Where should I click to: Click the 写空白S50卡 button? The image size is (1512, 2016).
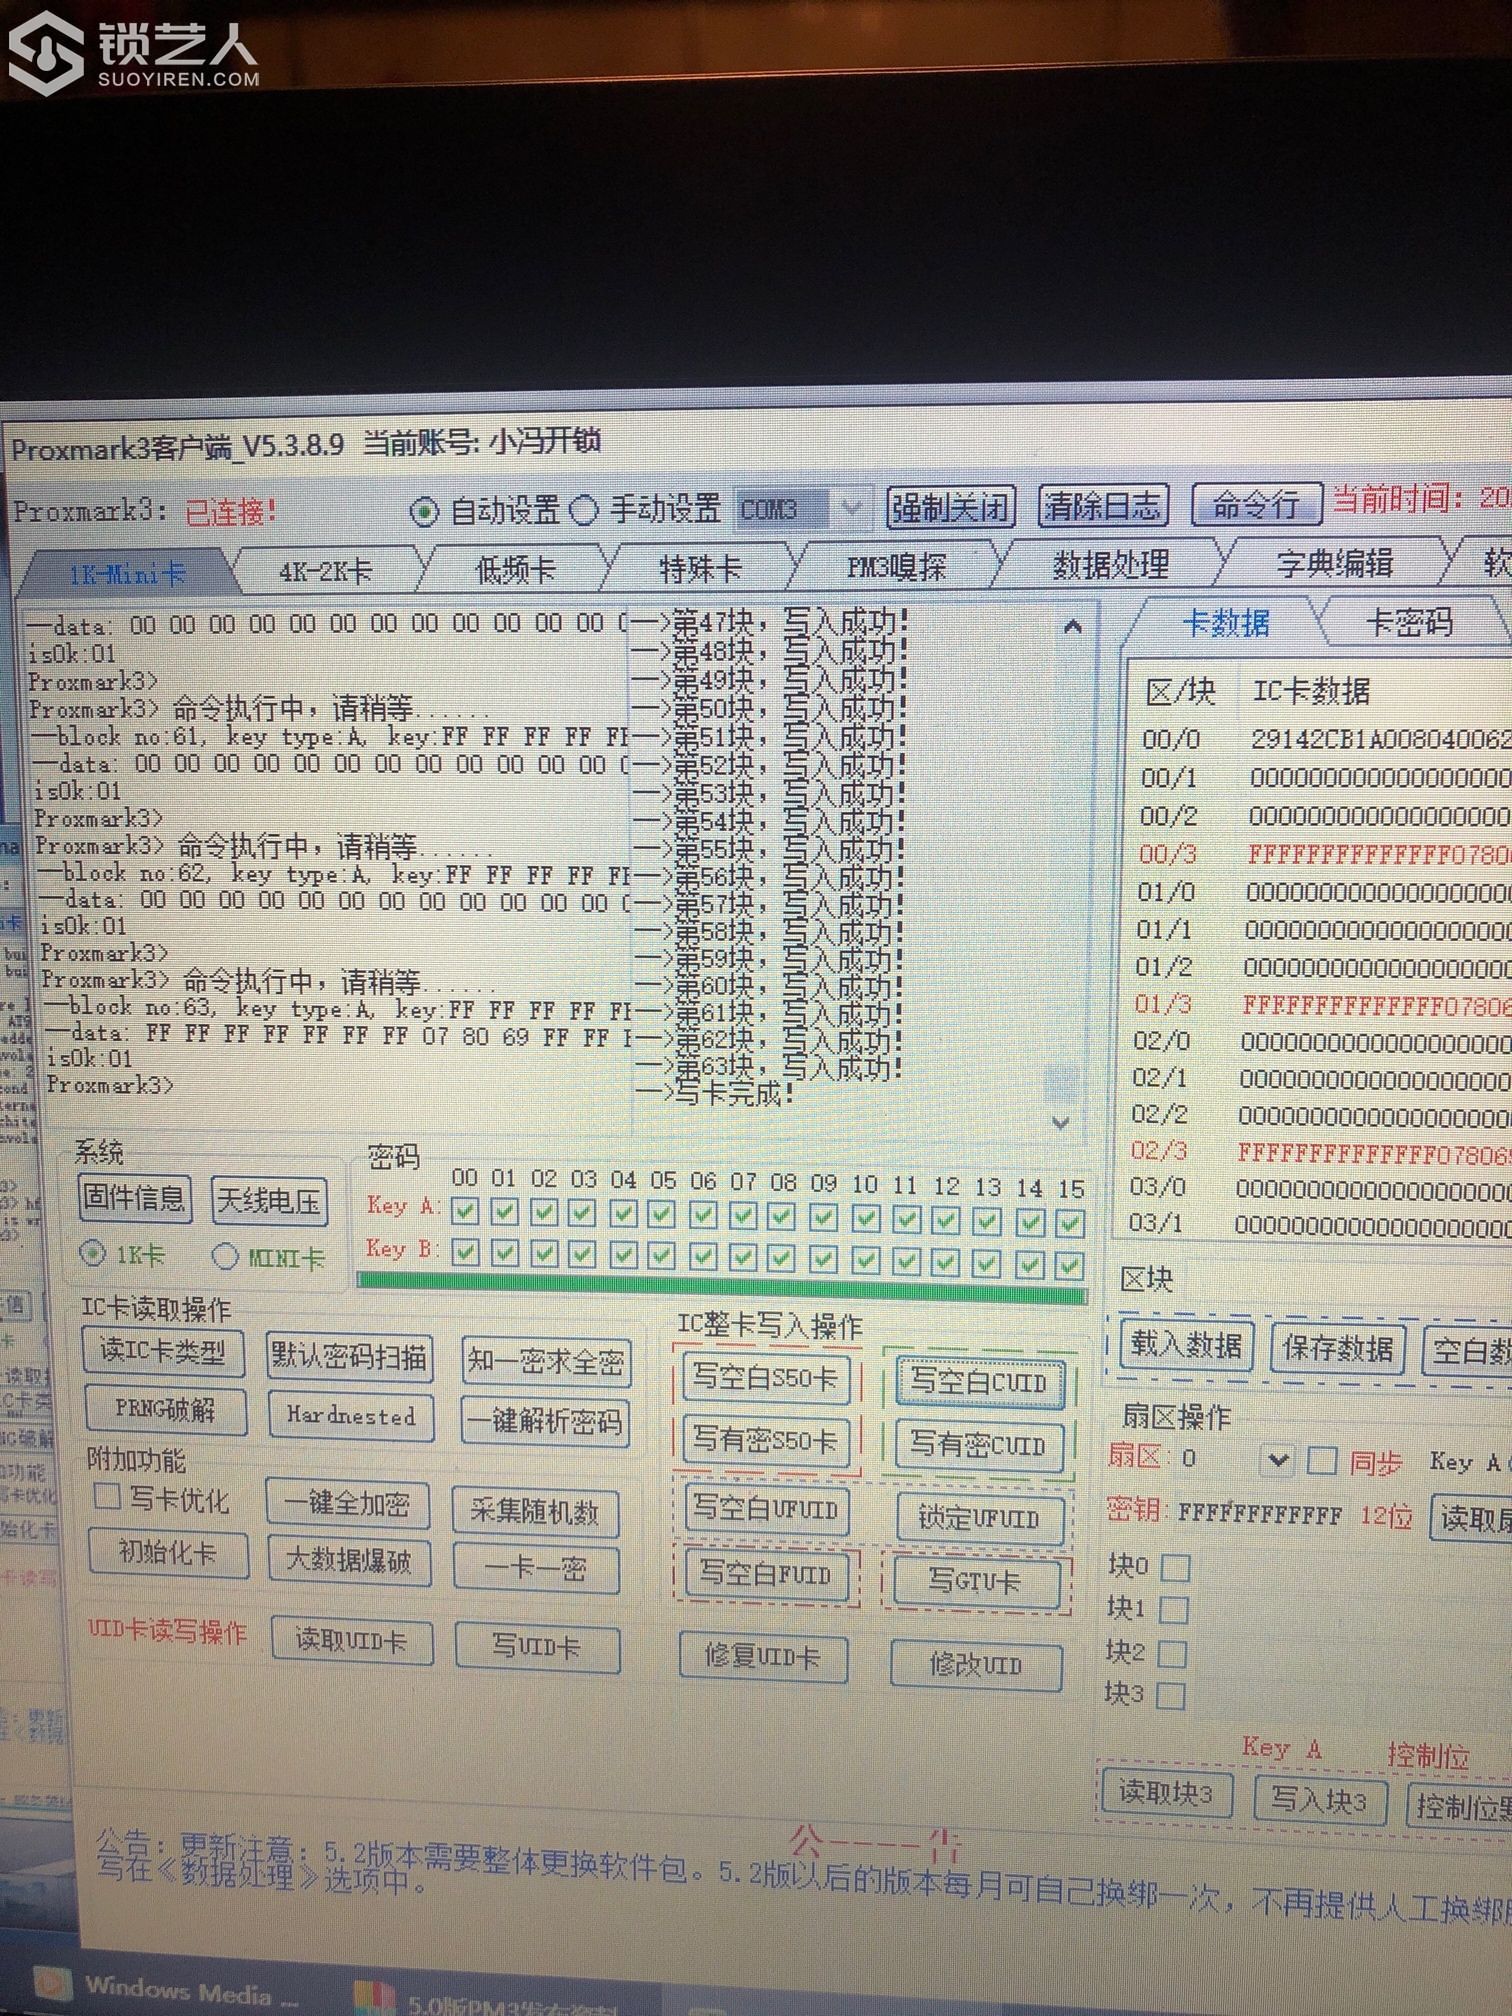[766, 1378]
